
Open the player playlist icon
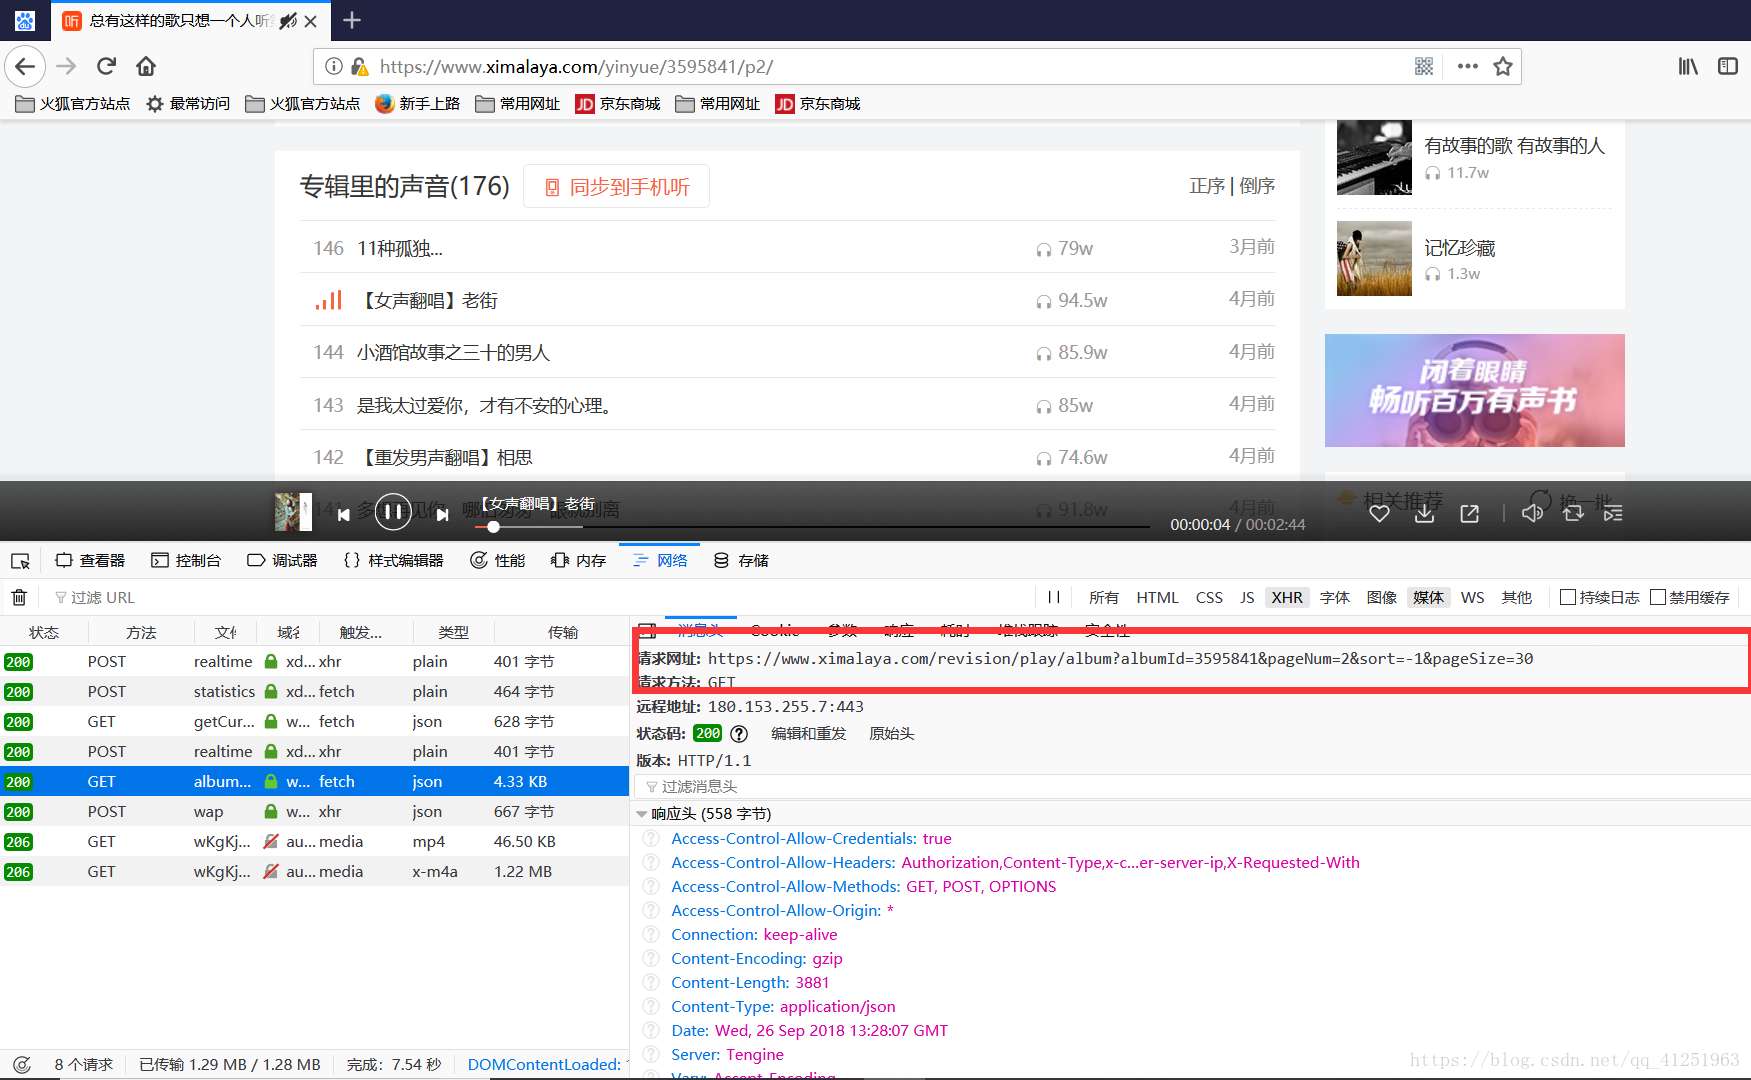[1613, 513]
